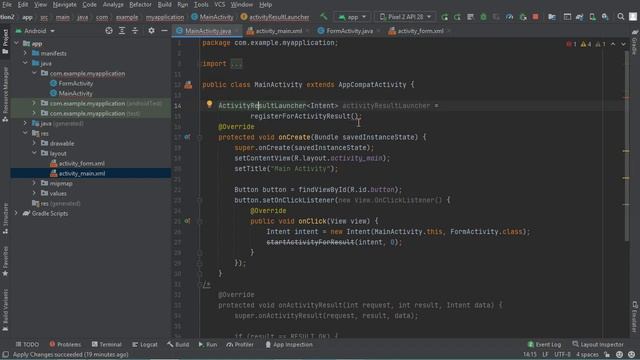The width and height of the screenshot is (640, 360).
Task: Click Expand All icon in Project panel
Action: point(122,31)
